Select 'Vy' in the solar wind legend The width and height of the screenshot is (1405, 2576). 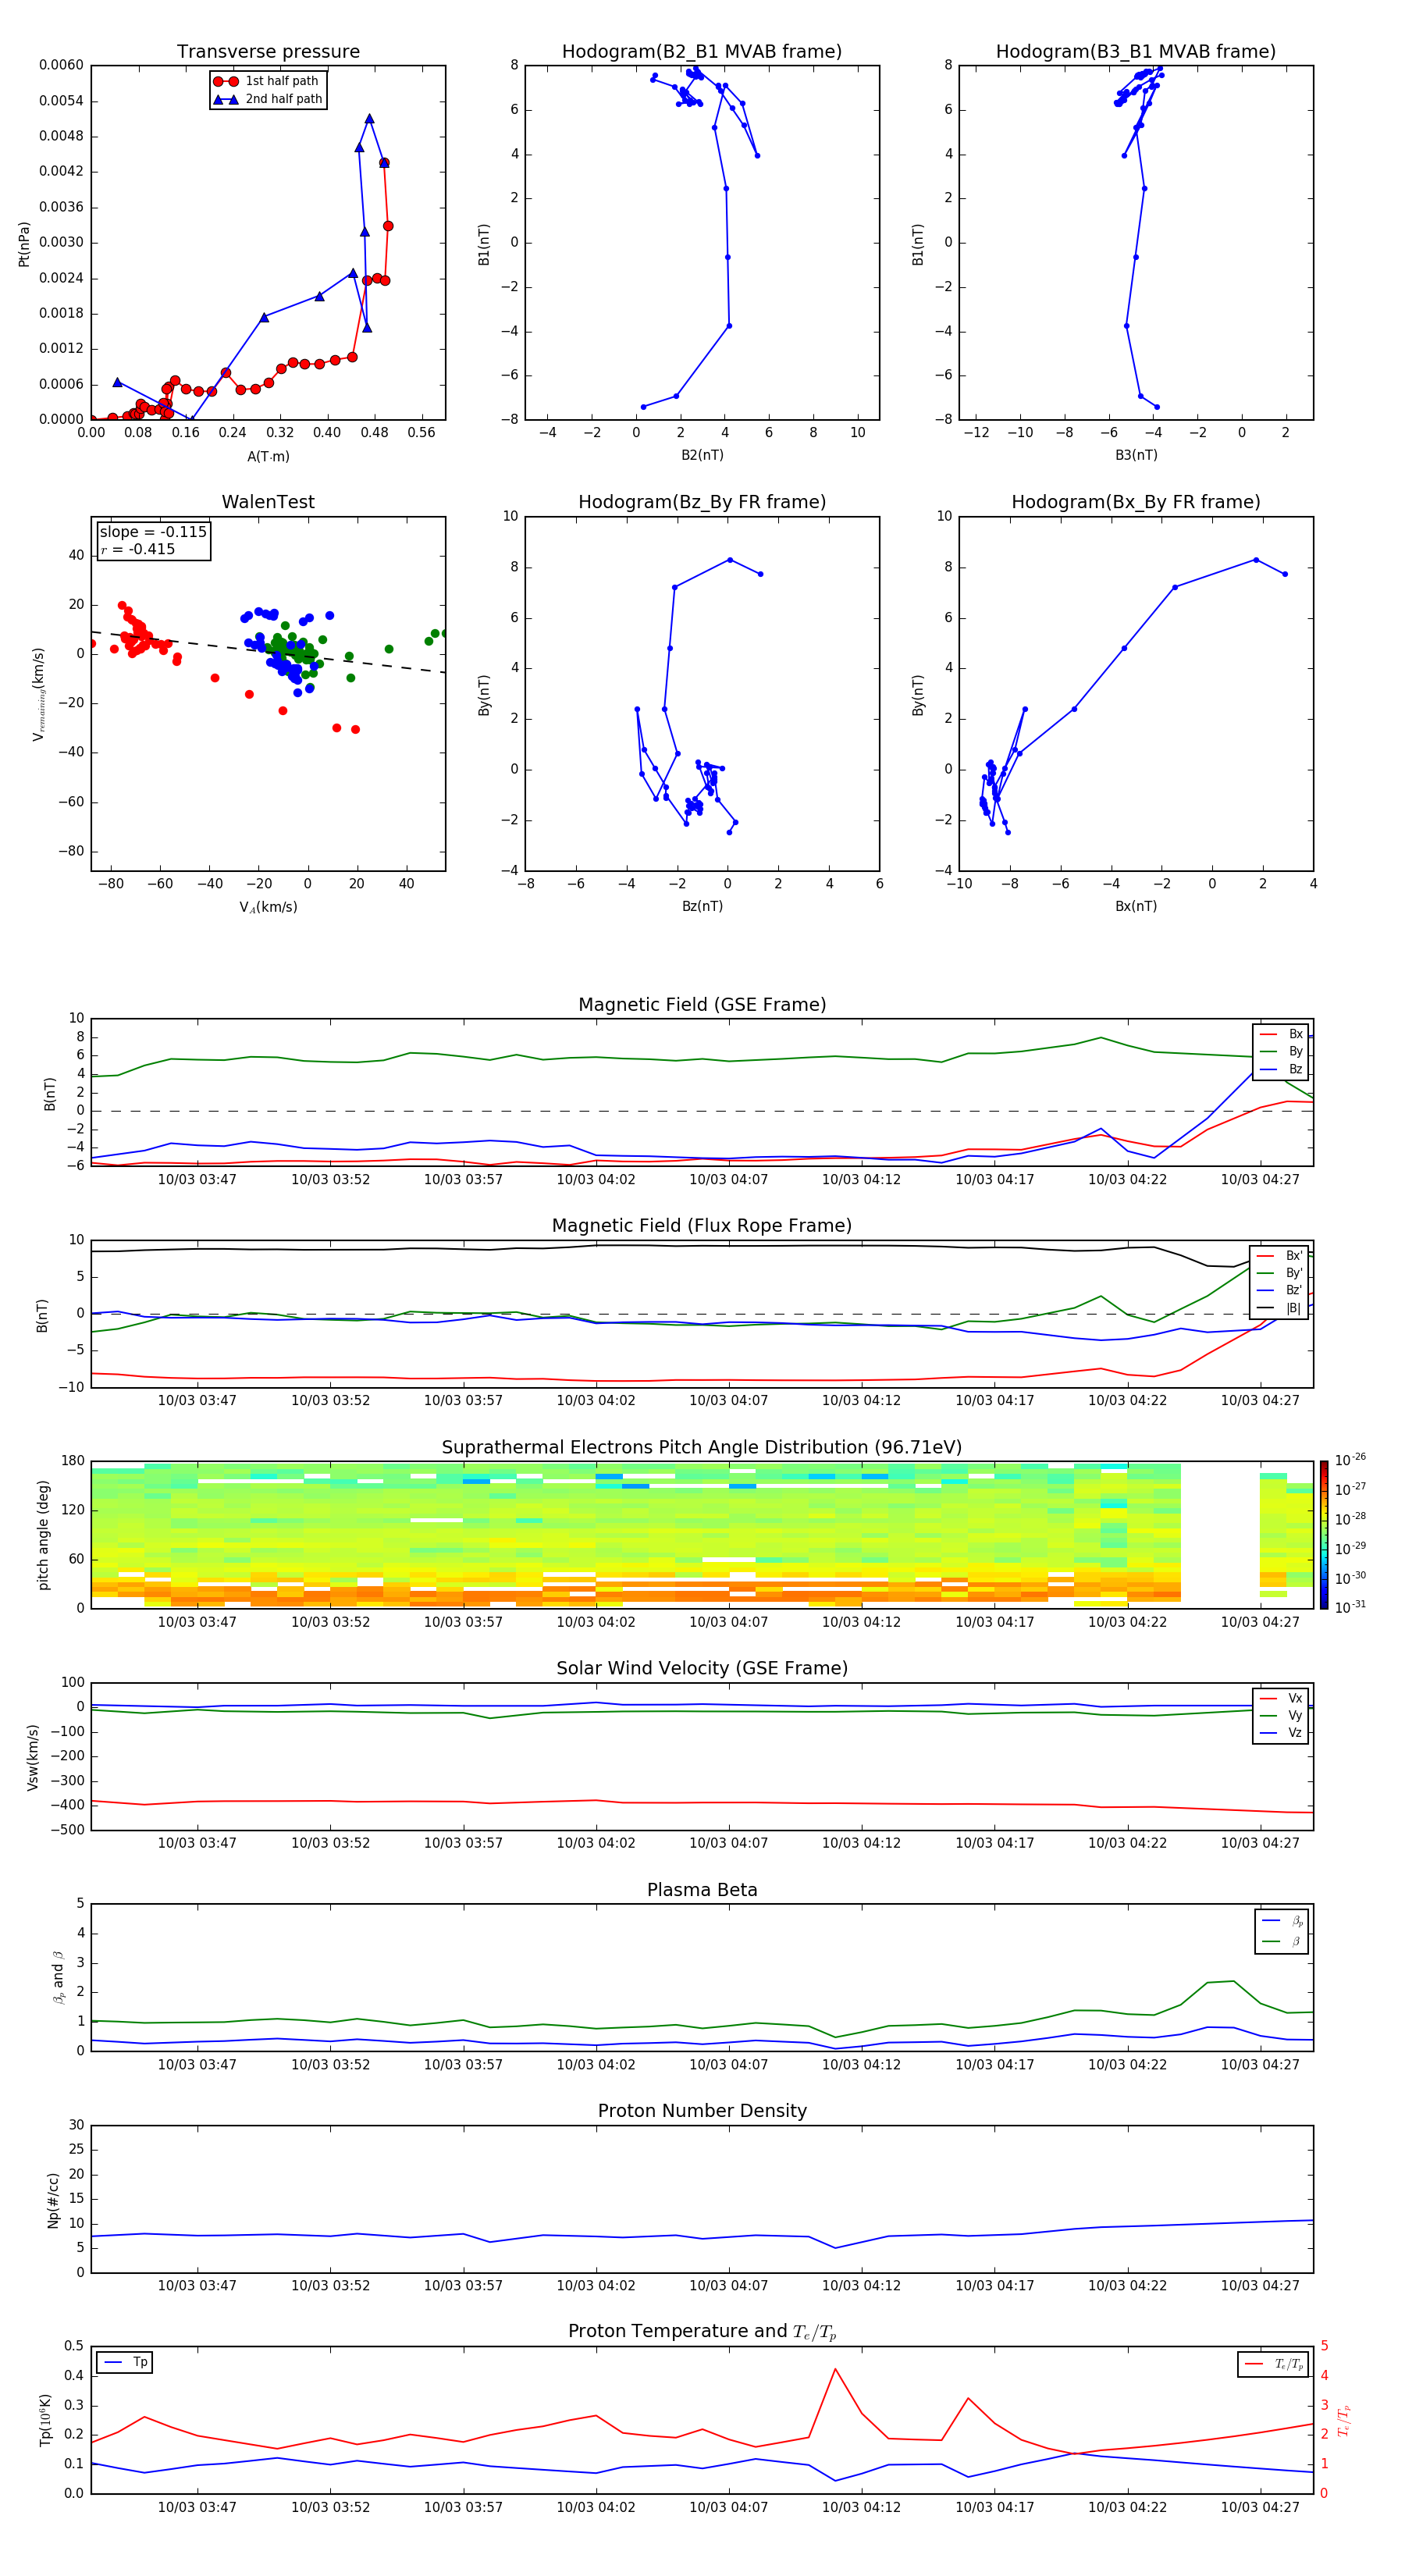click(x=1282, y=1715)
